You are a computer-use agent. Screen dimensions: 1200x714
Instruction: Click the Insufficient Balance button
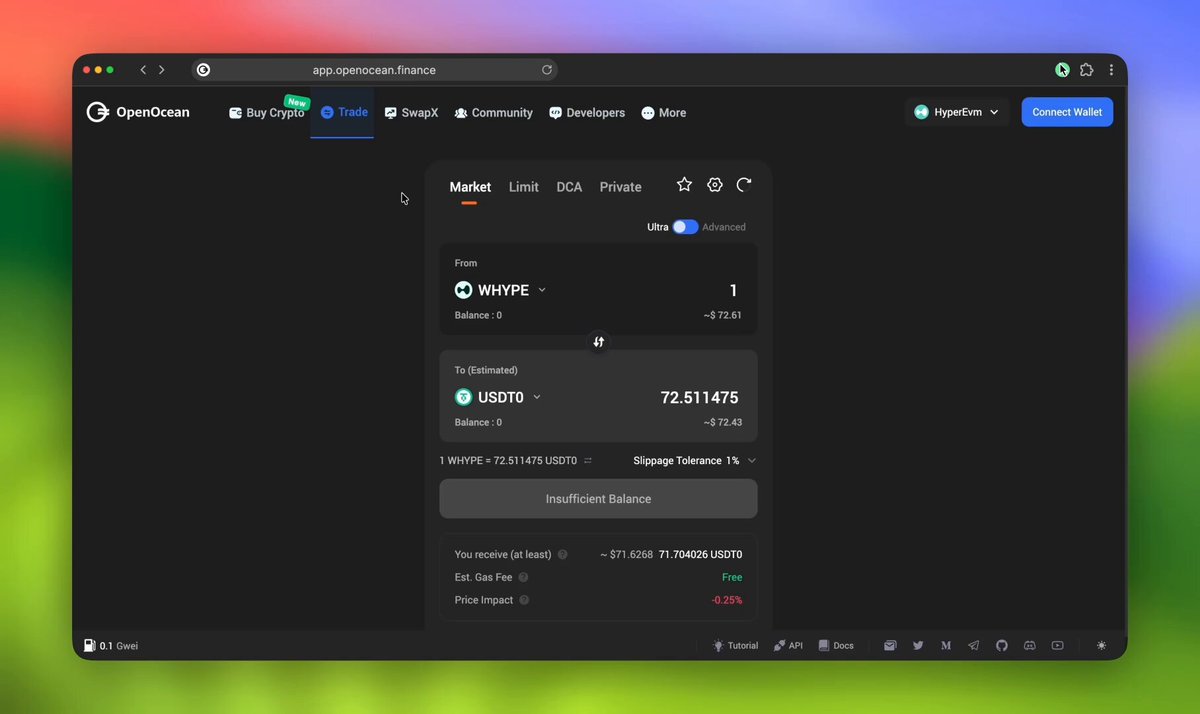598,499
